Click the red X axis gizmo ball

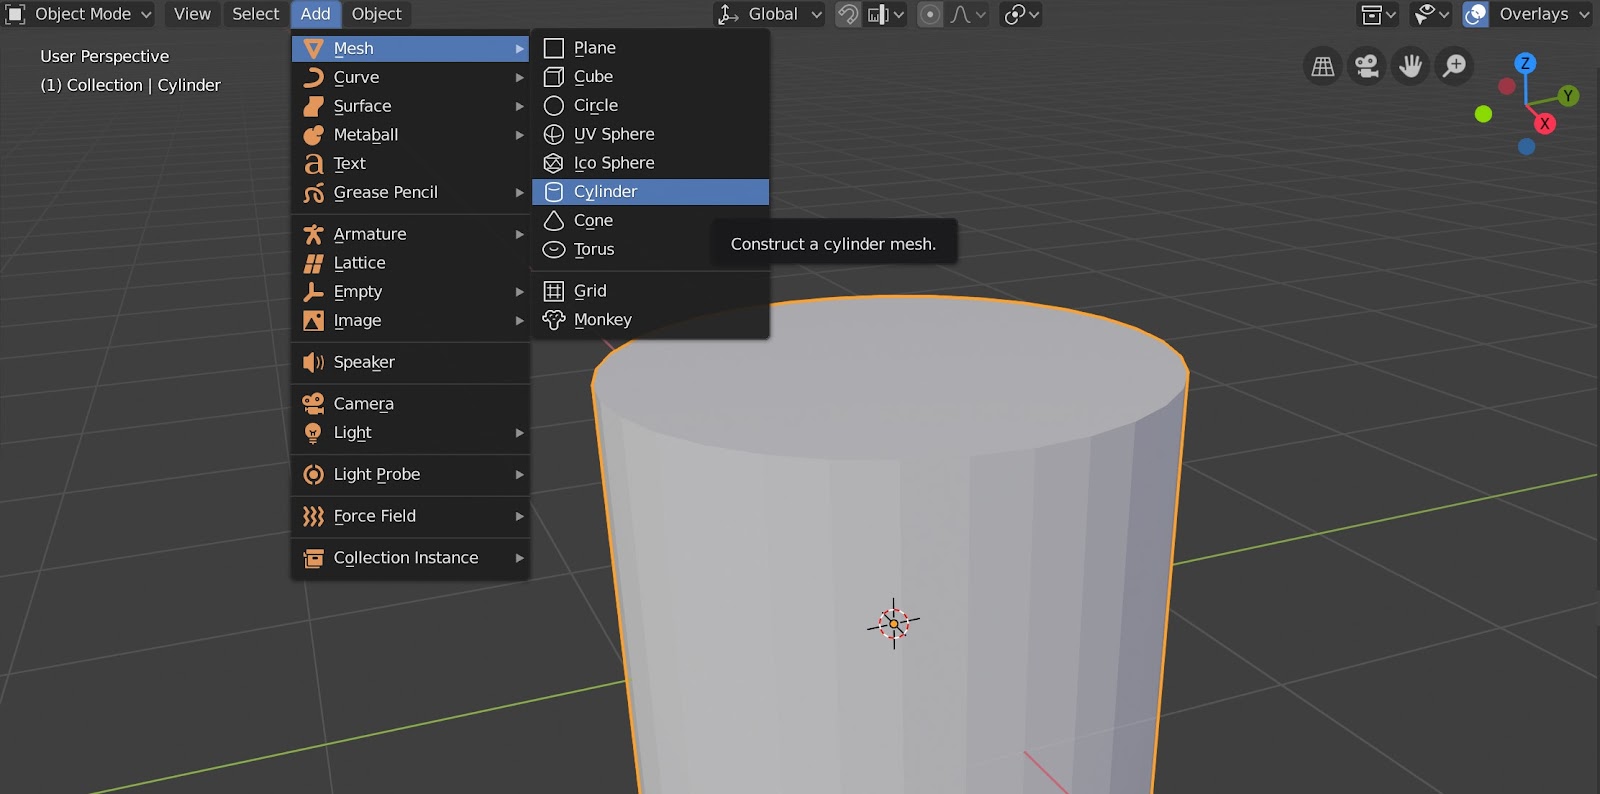click(x=1545, y=124)
